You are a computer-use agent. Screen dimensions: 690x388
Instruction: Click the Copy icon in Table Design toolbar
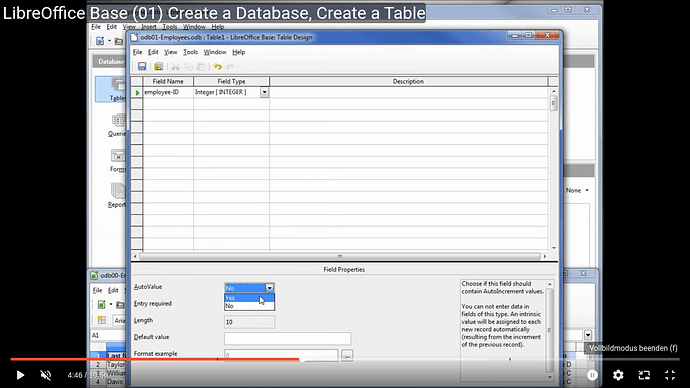pyautogui.click(x=188, y=66)
